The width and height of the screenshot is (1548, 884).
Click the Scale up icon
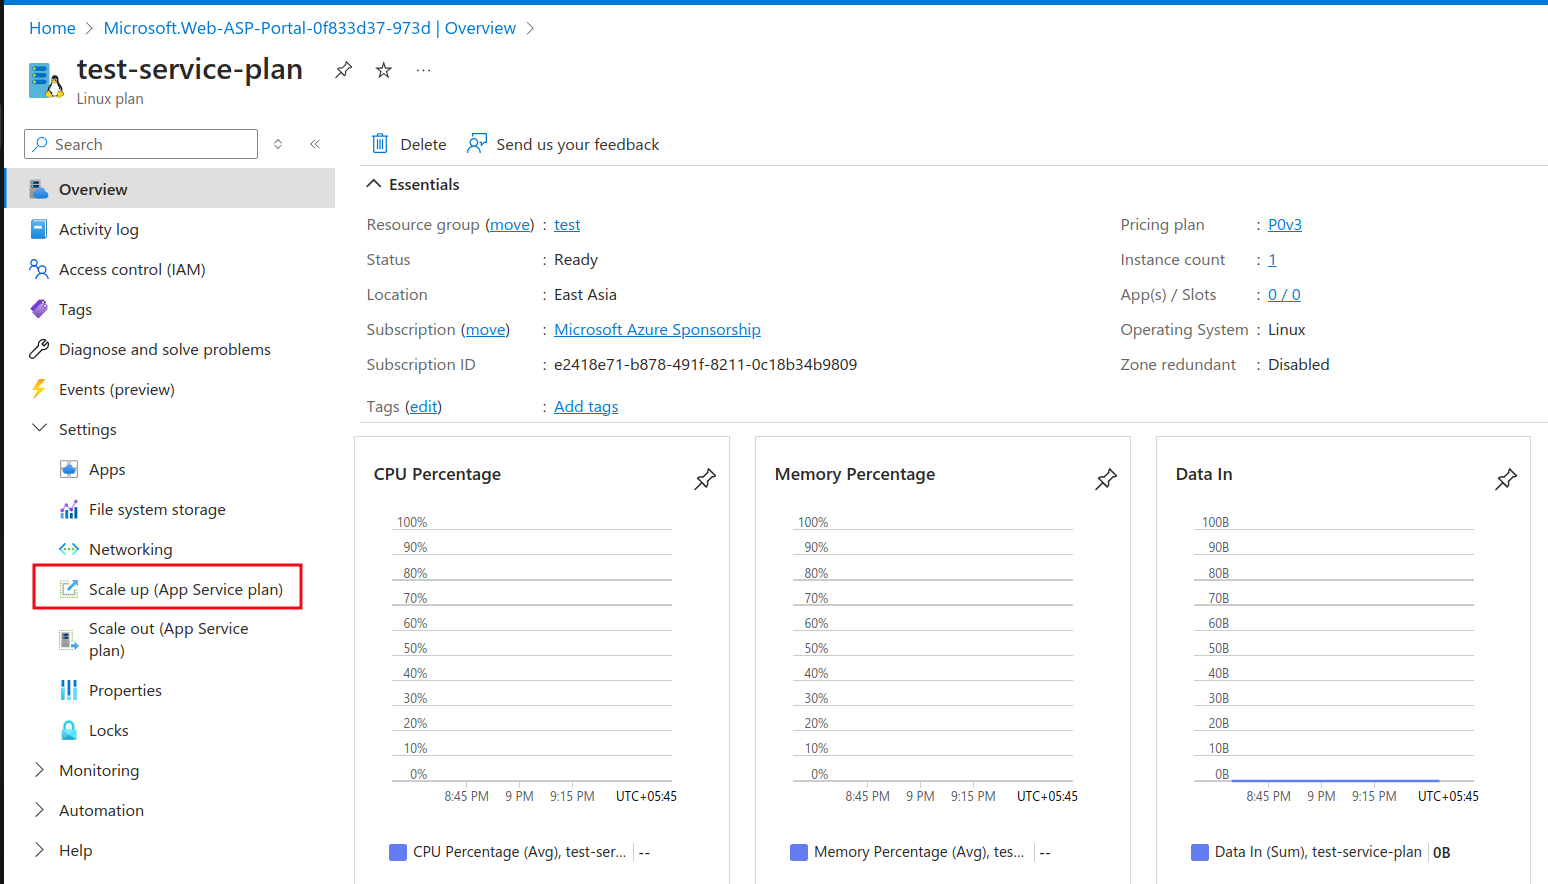click(x=69, y=589)
